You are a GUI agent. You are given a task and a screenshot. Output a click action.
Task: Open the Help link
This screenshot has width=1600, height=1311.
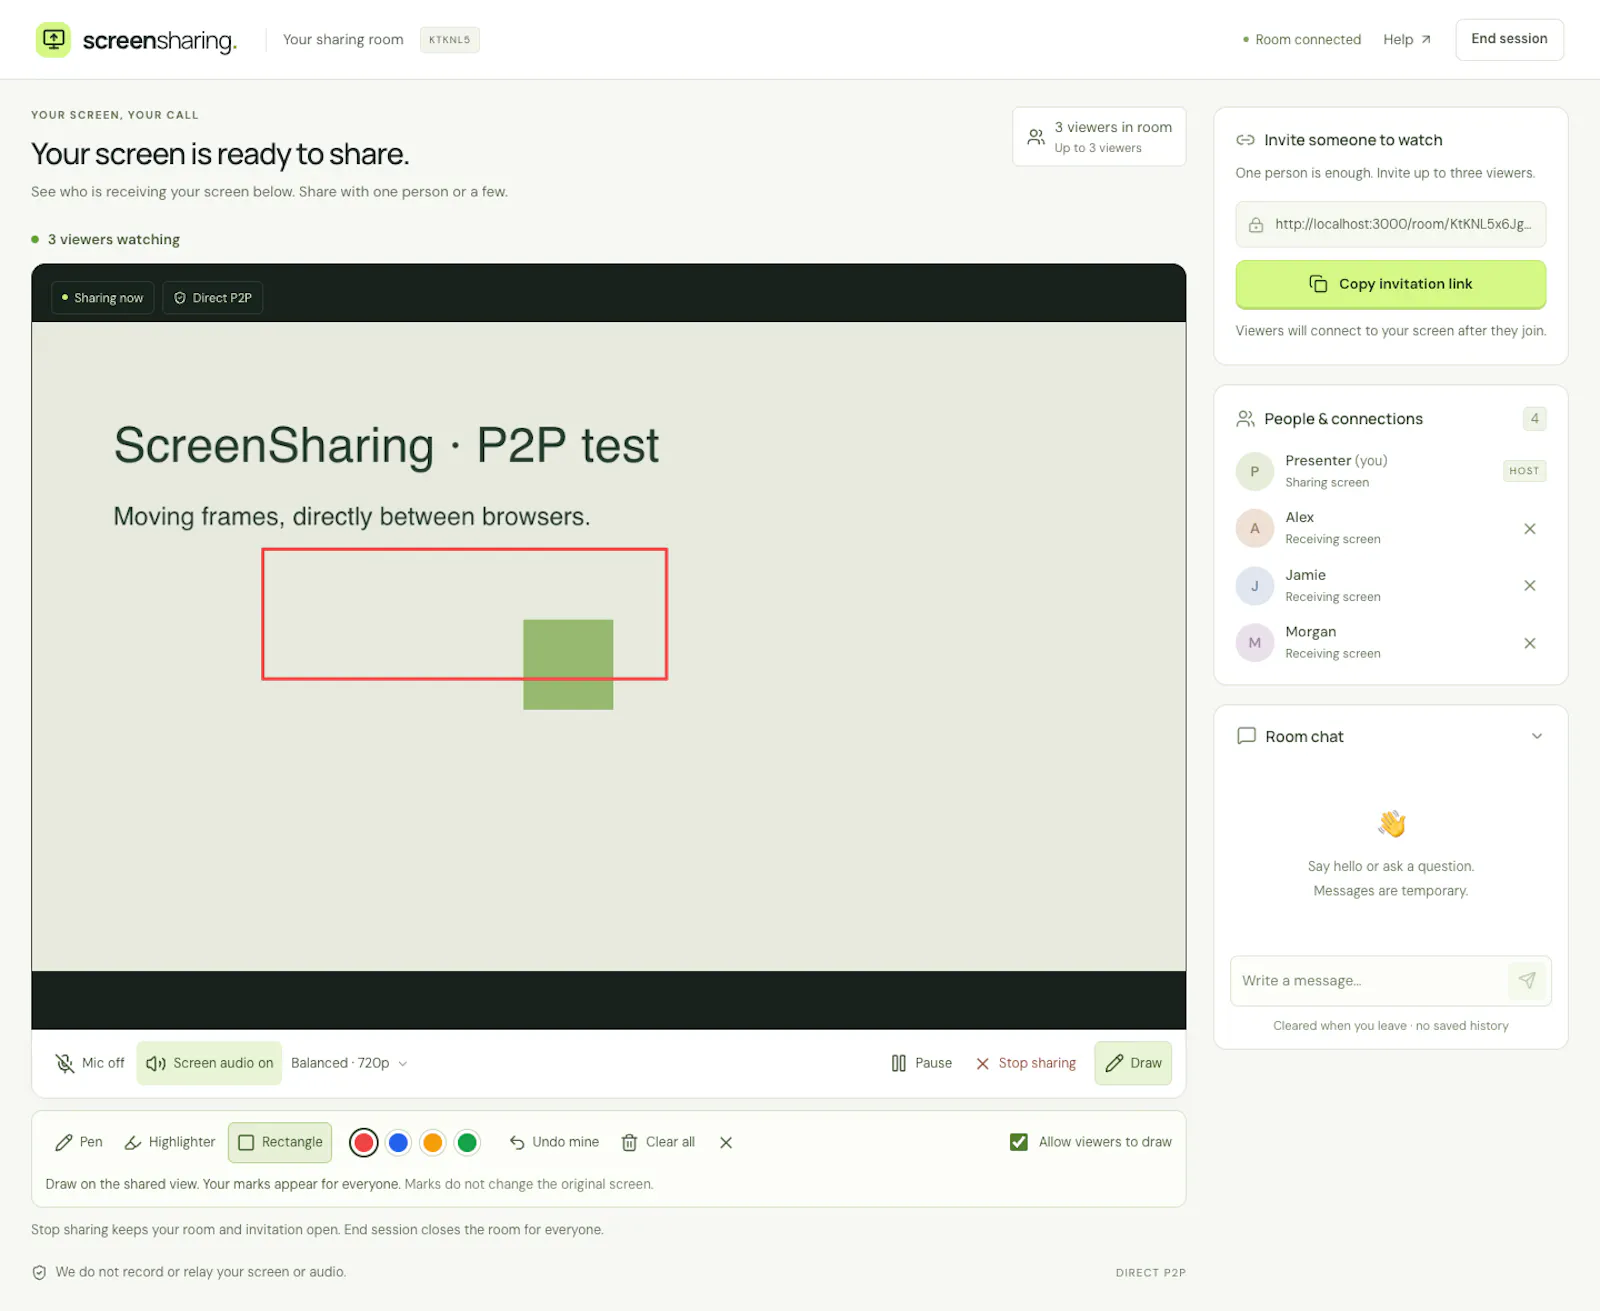[1407, 40]
